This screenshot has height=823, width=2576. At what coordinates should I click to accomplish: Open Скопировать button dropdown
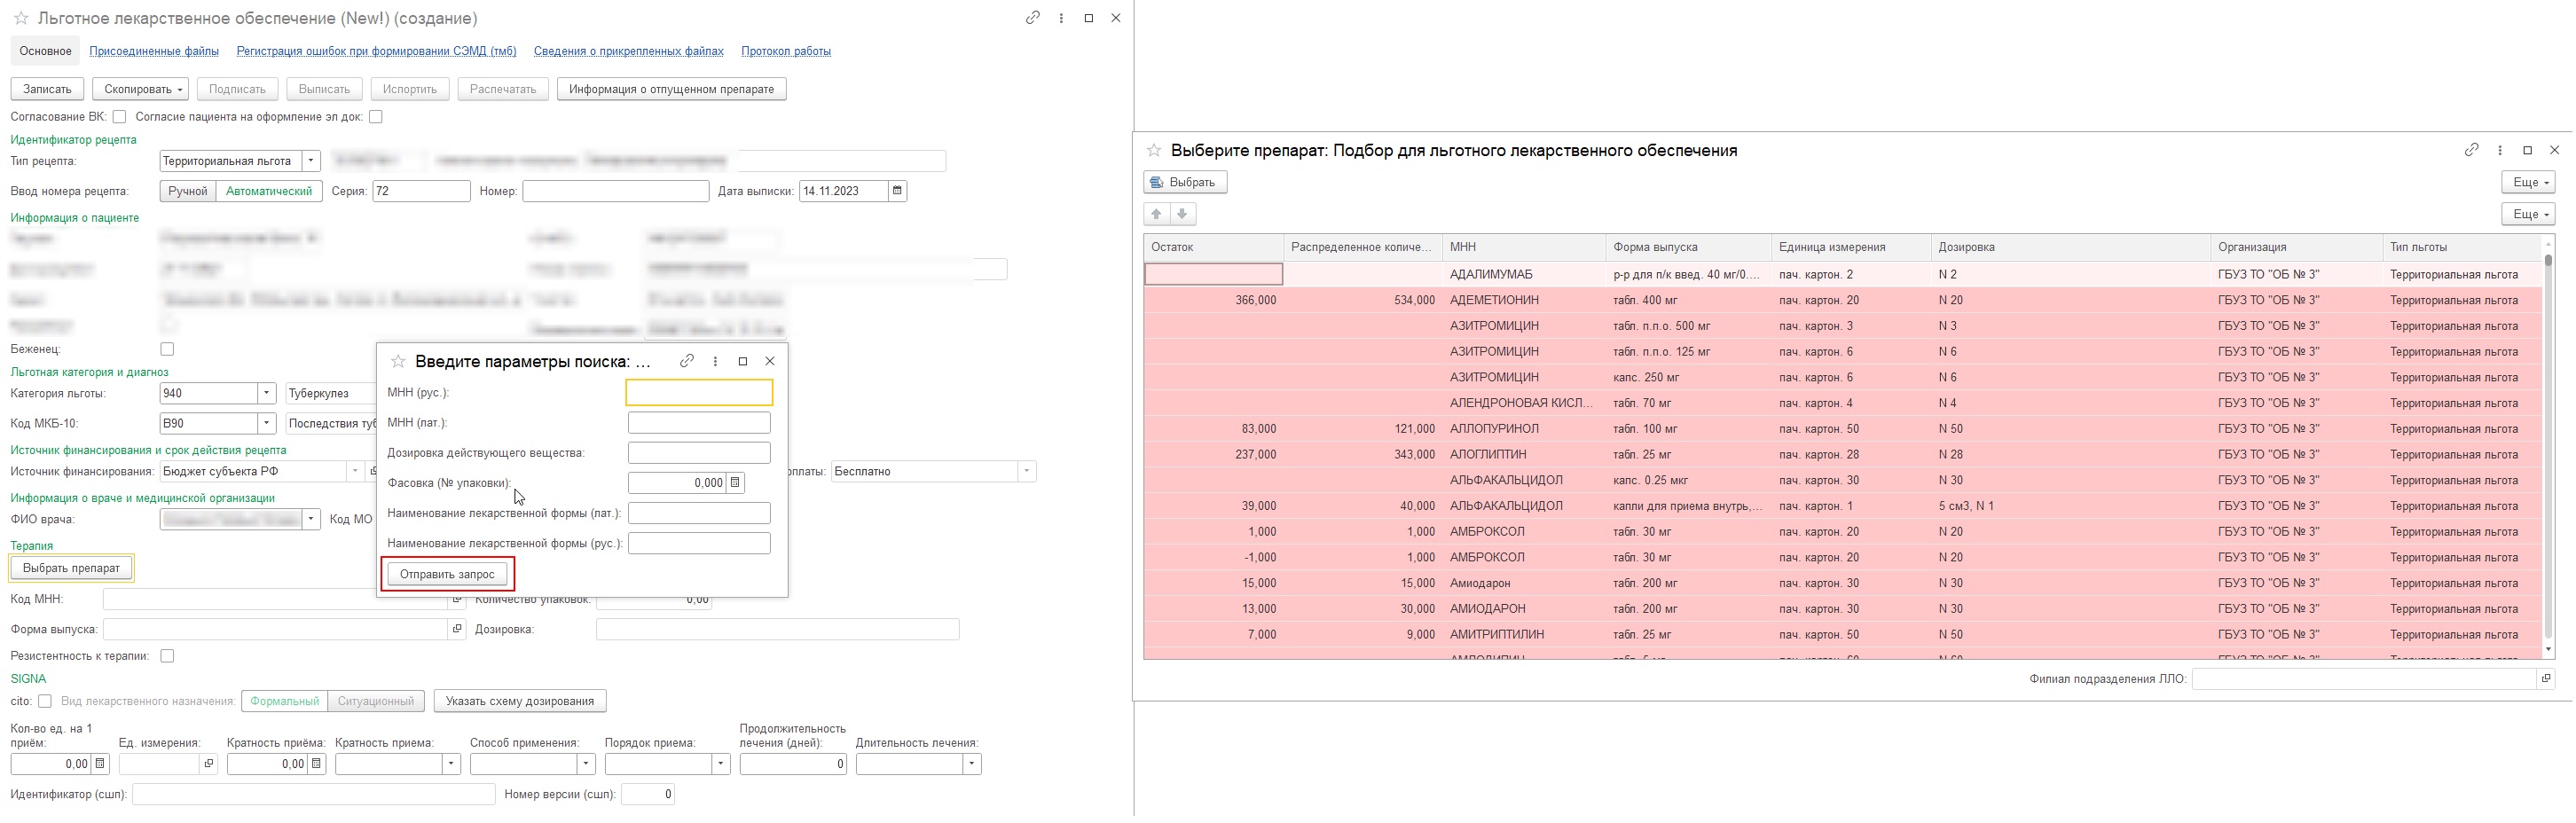coord(140,89)
